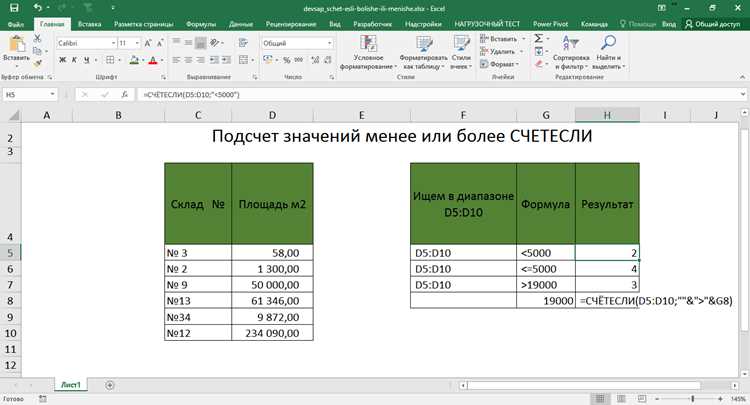Switch to the Формулы tab
Viewport: 750px width, 405px height.
pyautogui.click(x=201, y=24)
